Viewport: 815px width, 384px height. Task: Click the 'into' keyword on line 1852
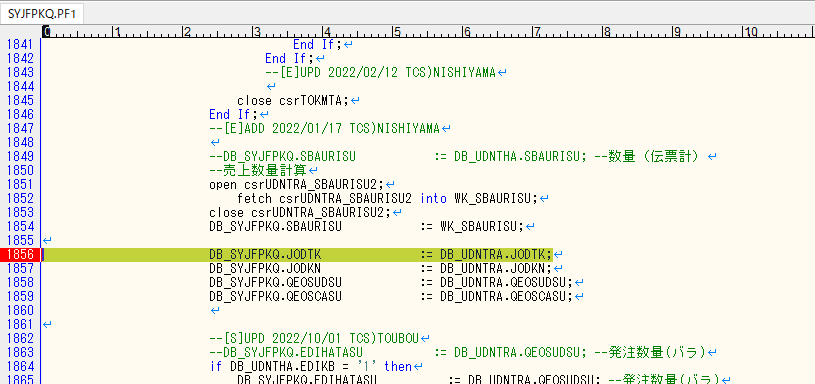(x=433, y=198)
